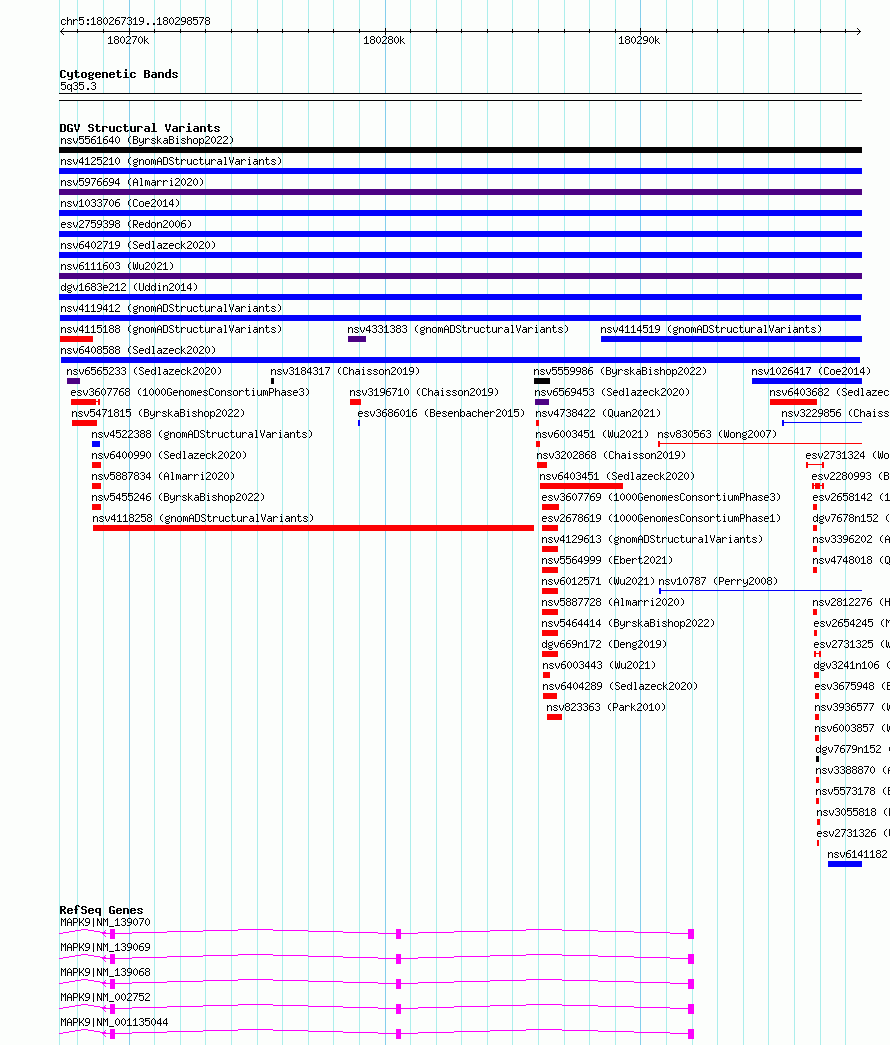The width and height of the screenshot is (890, 1045).
Task: Click nsv6012571 (Wu2021) label
Action: click(598, 581)
